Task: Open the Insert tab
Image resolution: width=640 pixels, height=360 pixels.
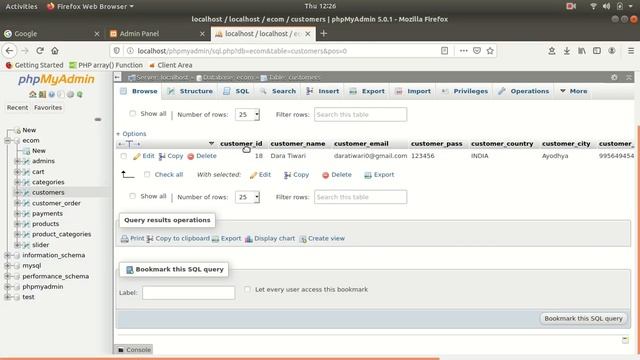Action: pyautogui.click(x=323, y=91)
